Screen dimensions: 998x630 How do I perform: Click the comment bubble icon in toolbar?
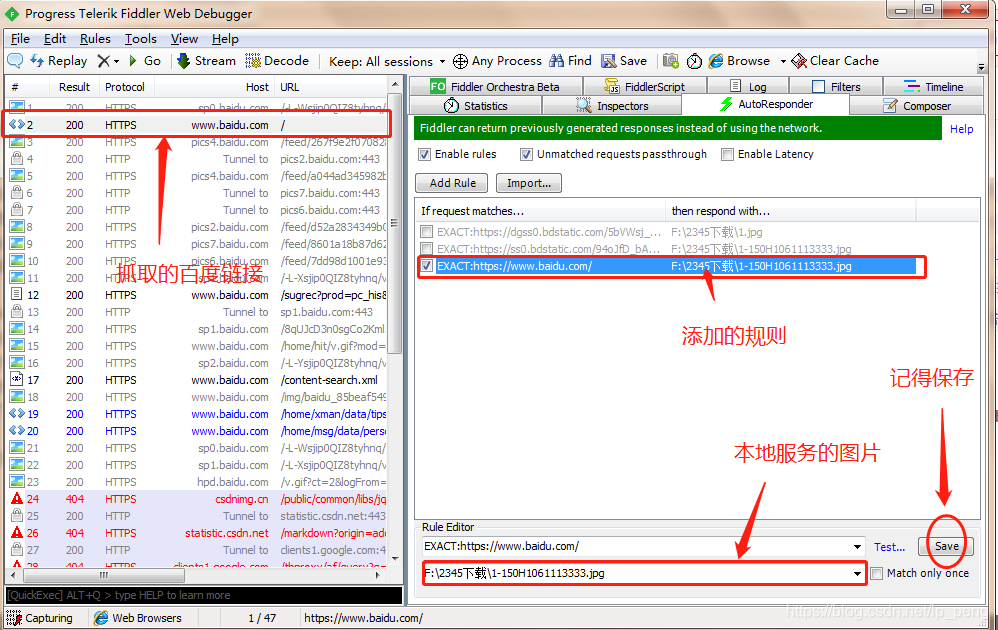(15, 61)
